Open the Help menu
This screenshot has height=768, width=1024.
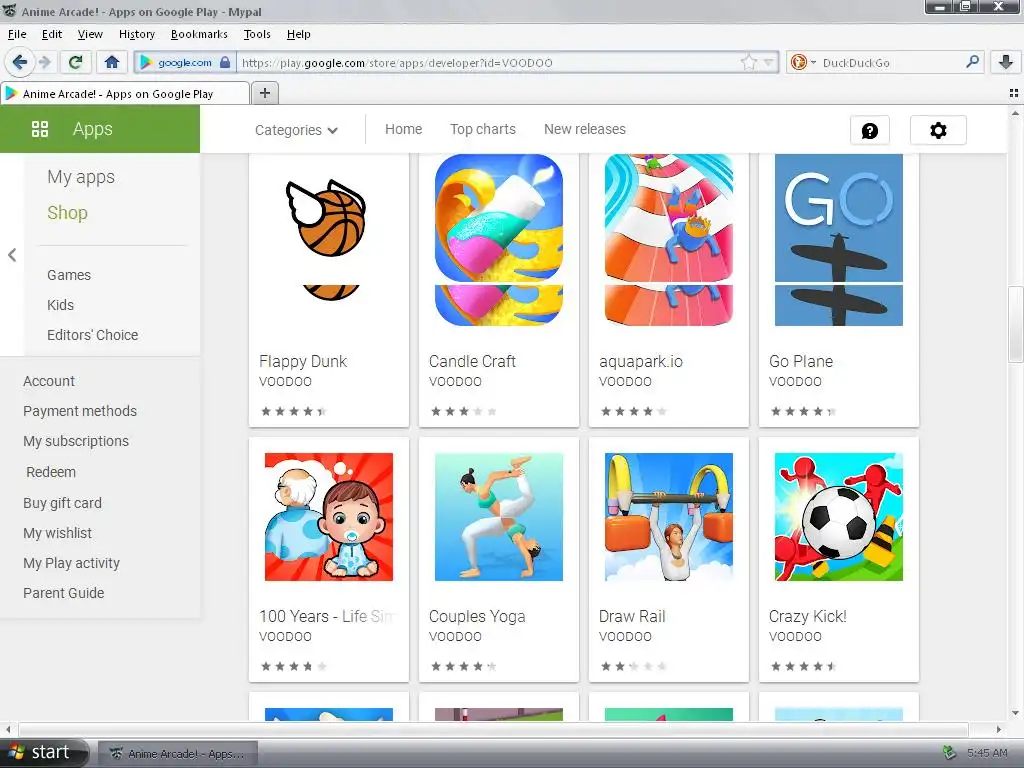[x=298, y=34]
